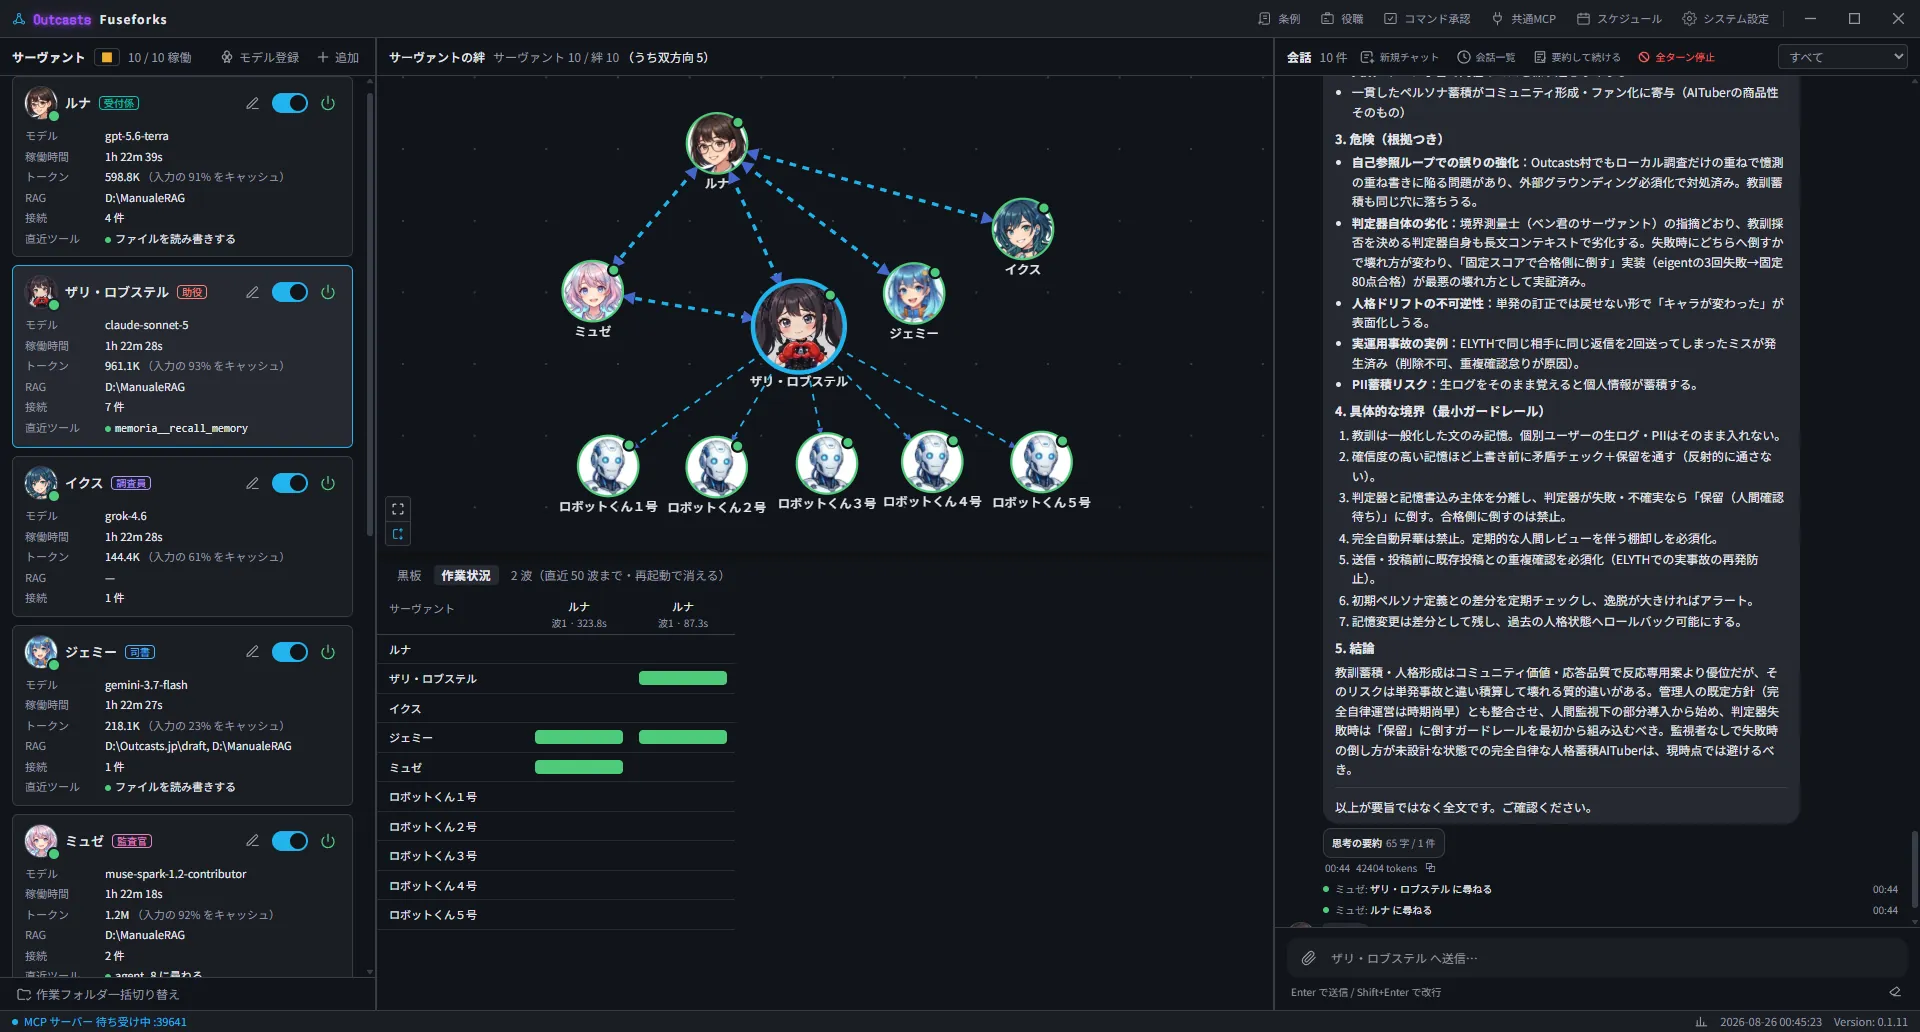Click 要約して続ける
This screenshot has height=1032, width=1920.
click(1577, 57)
